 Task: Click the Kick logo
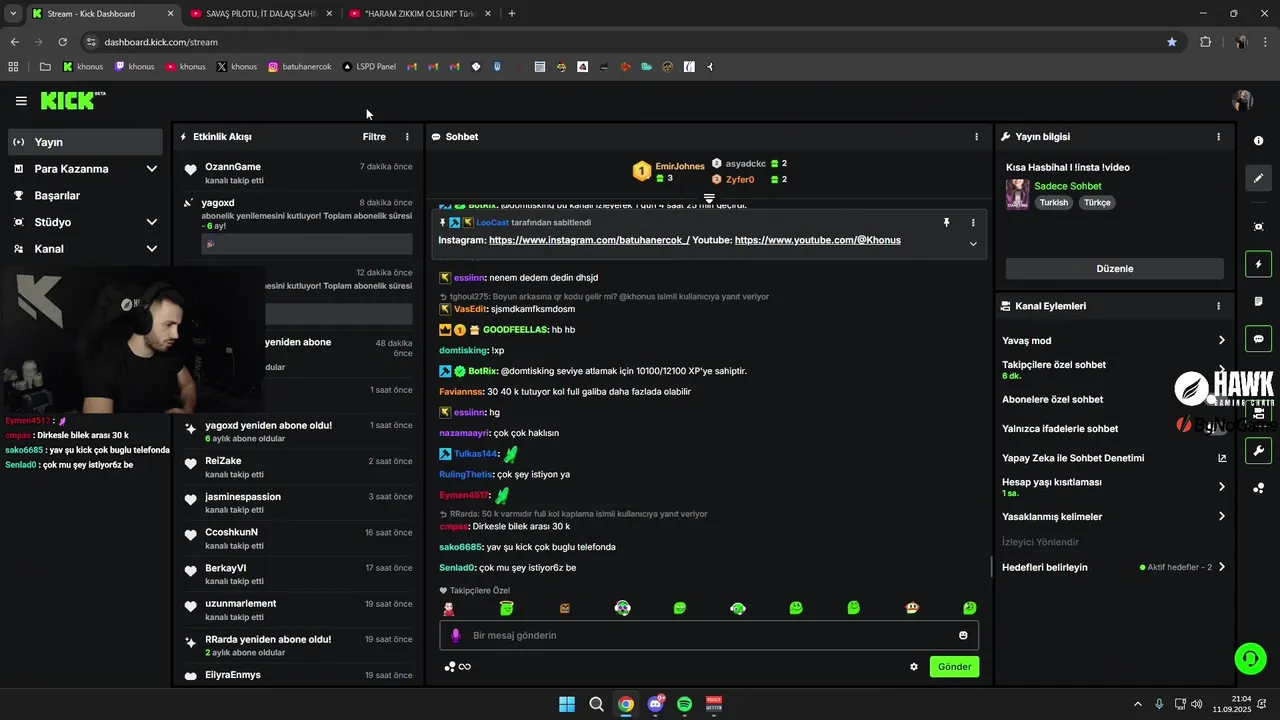click(72, 100)
